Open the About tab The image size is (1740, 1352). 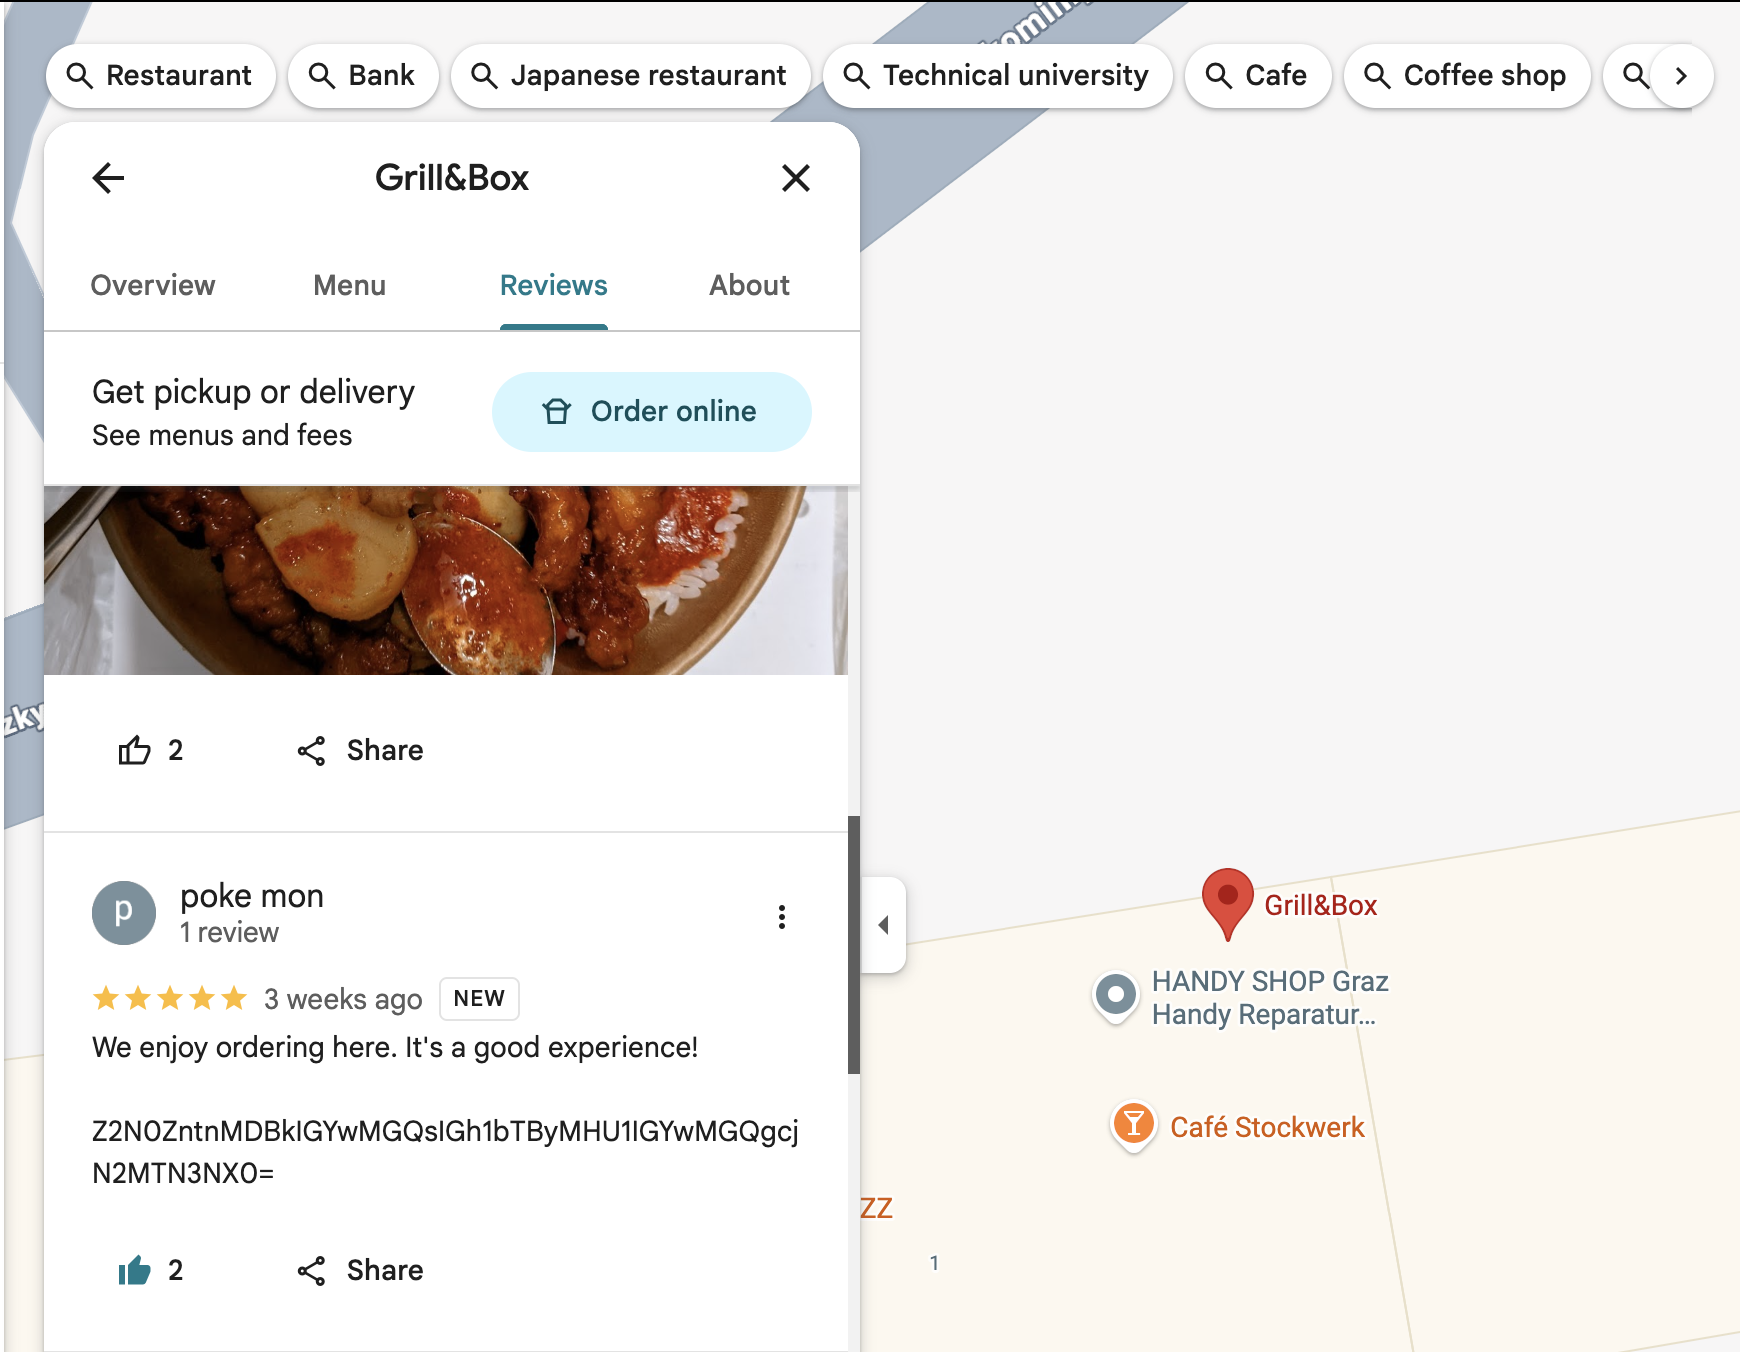click(x=749, y=286)
